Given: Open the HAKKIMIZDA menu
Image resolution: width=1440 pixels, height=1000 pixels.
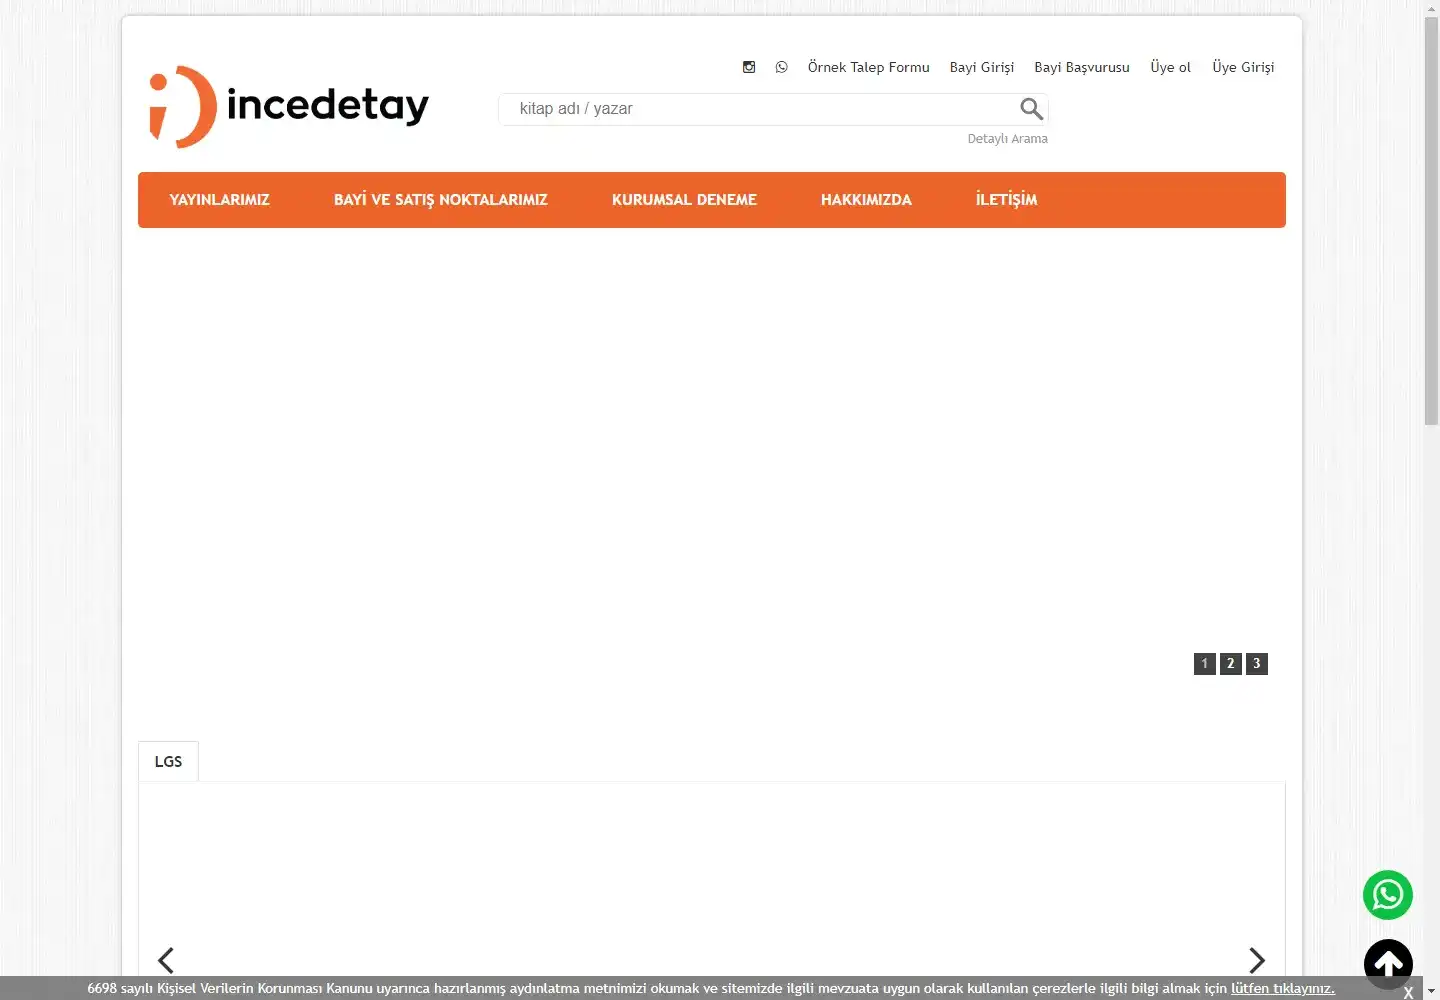Looking at the screenshot, I should [x=867, y=200].
